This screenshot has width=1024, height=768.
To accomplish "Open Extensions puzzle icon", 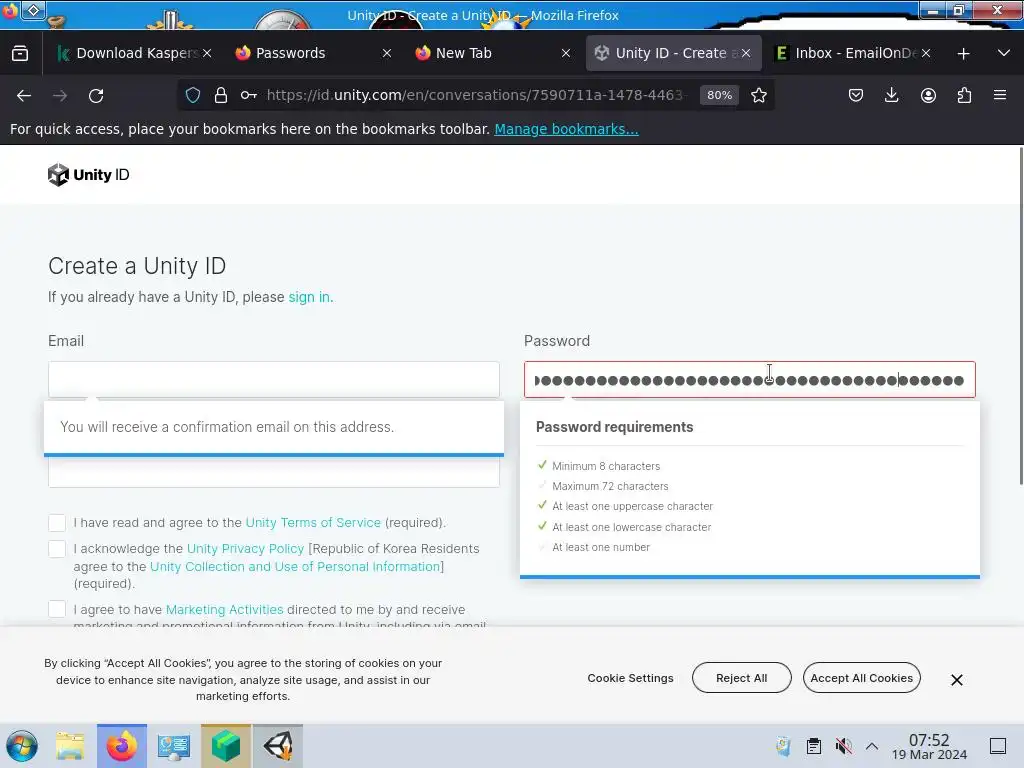I will [x=964, y=95].
